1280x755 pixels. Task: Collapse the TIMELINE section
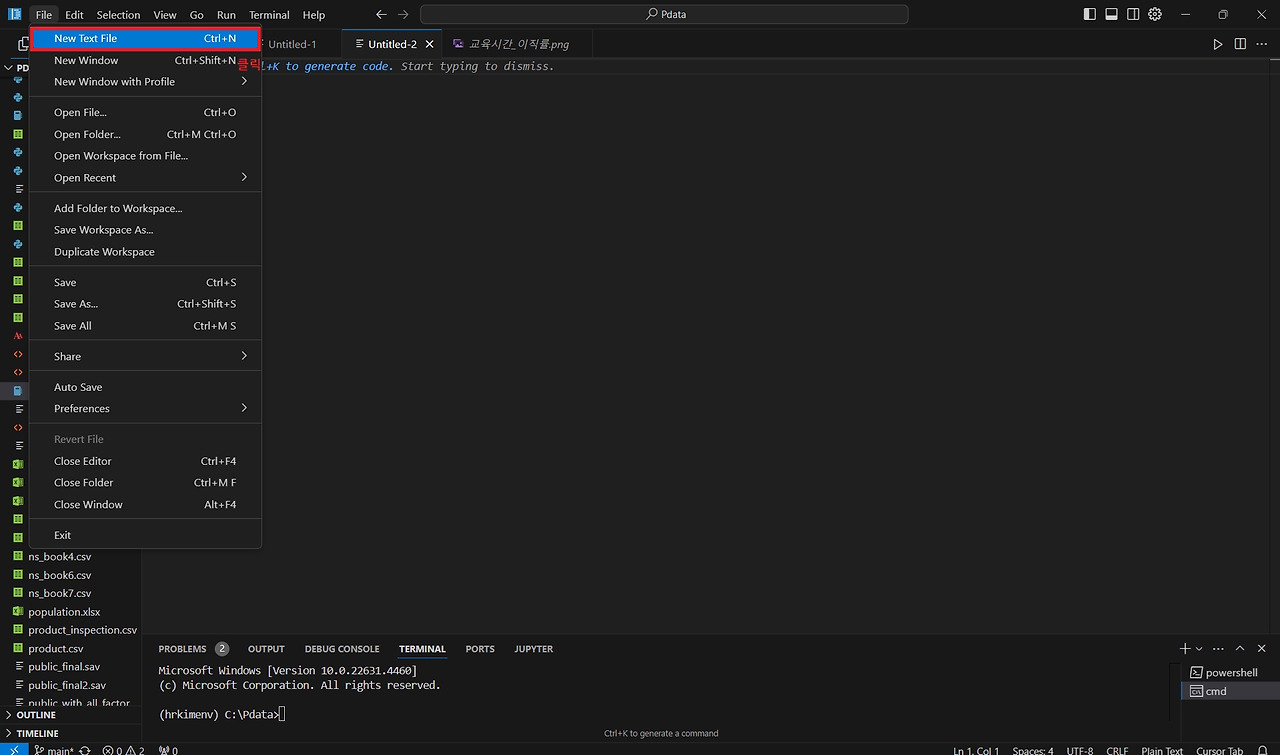[x=43, y=733]
